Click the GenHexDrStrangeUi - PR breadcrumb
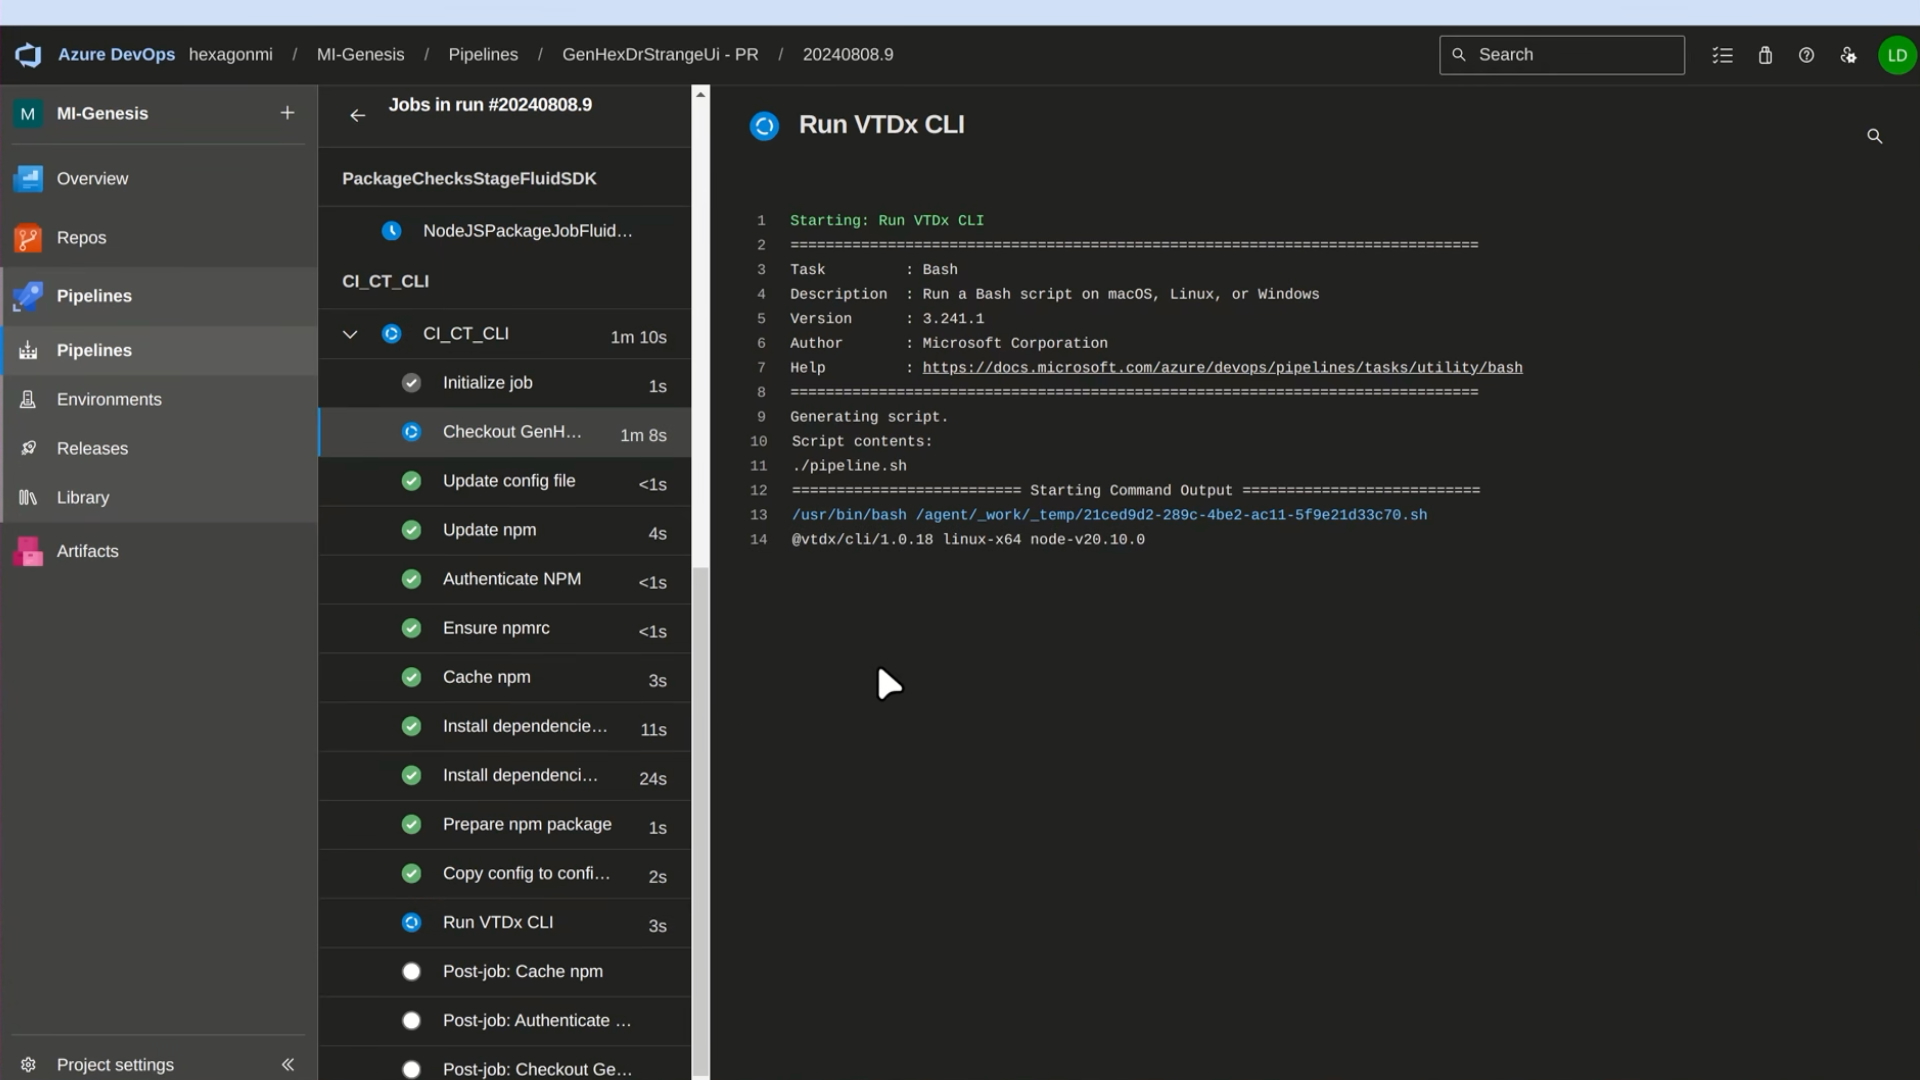 [660, 55]
